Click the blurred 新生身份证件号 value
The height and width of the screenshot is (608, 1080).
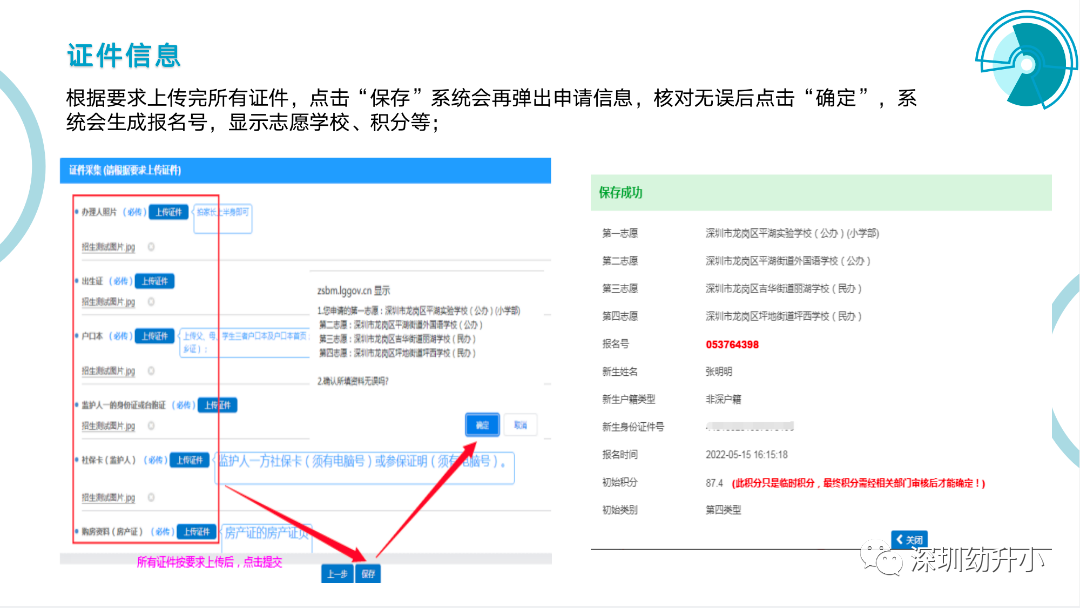pos(750,427)
